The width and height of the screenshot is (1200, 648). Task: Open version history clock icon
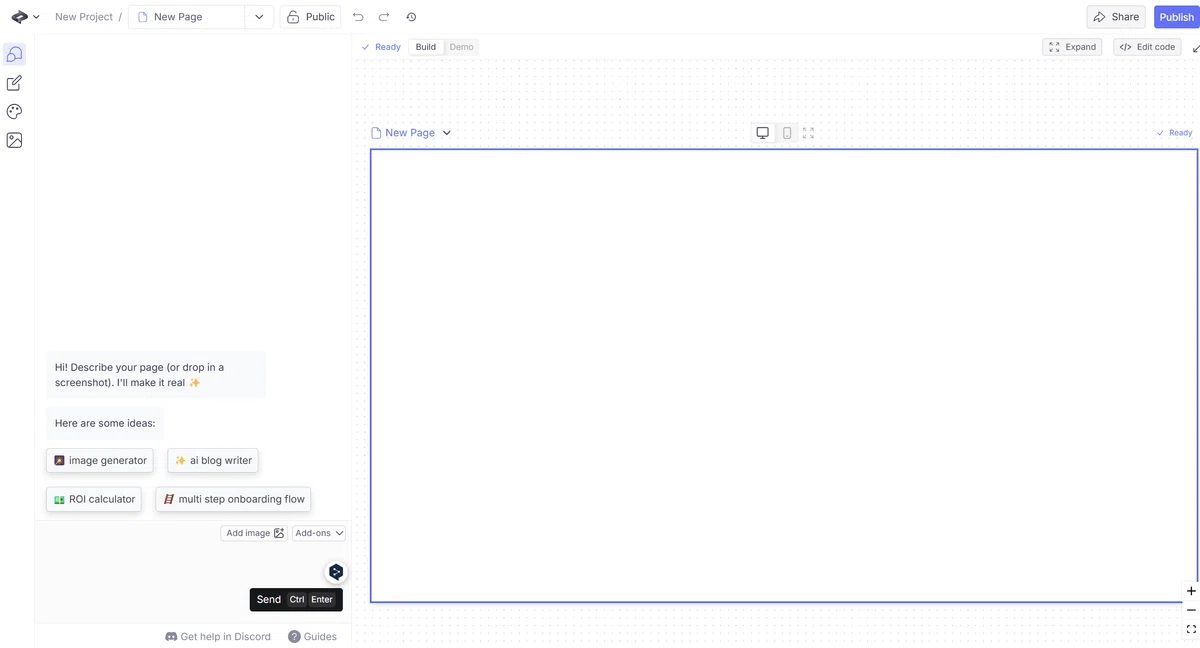click(411, 17)
